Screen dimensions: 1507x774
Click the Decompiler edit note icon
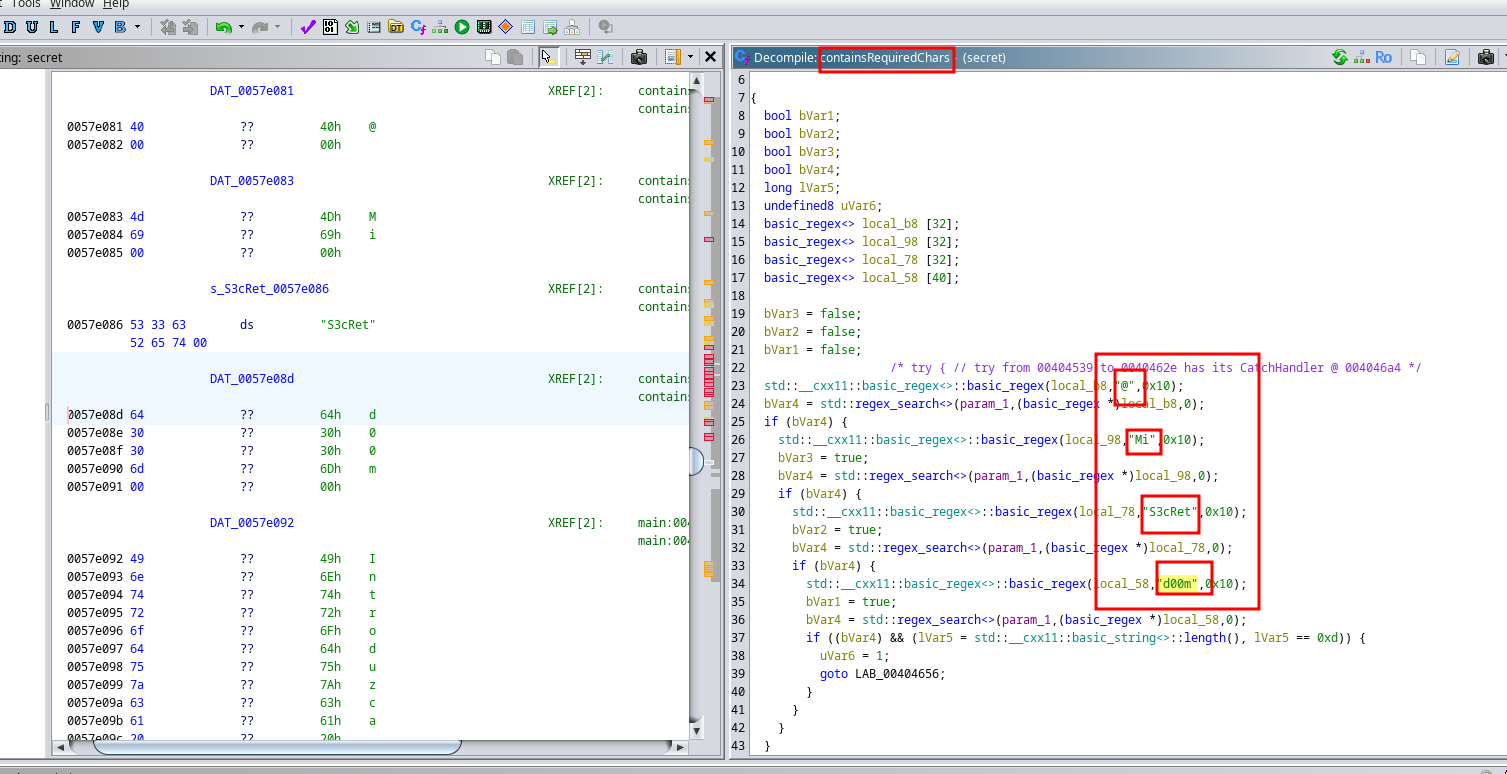pos(1452,57)
